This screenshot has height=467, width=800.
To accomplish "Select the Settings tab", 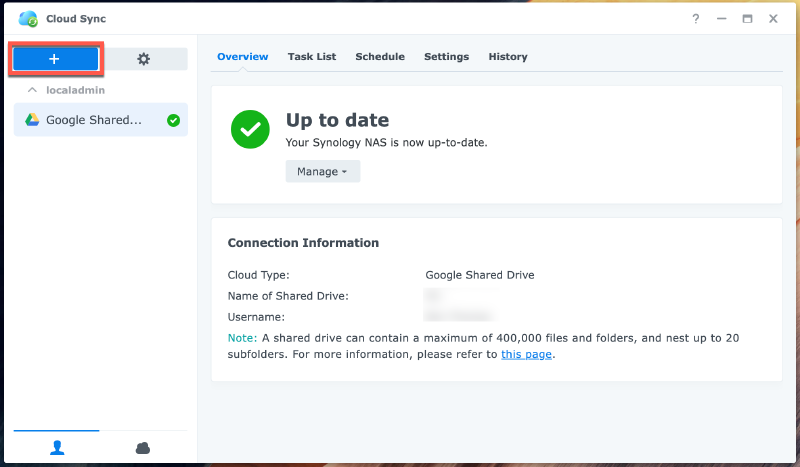I will [x=446, y=57].
